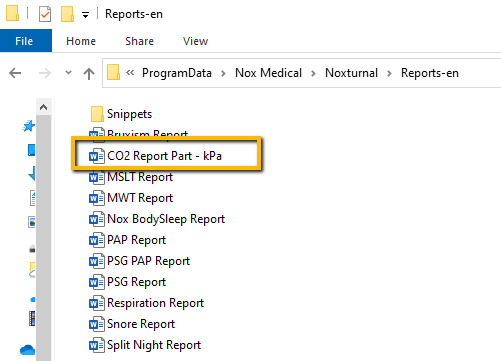501x361 pixels.
Task: Select the MWT Report file
Action: 140,198
